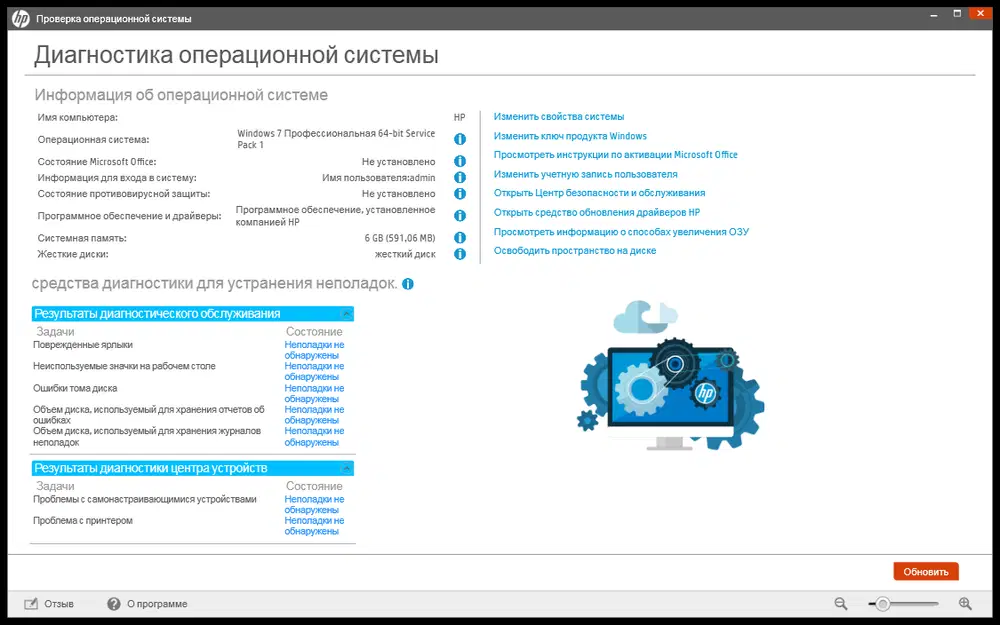Click the Диагностика операционной системы heading
1000x625 pixels.
click(236, 55)
